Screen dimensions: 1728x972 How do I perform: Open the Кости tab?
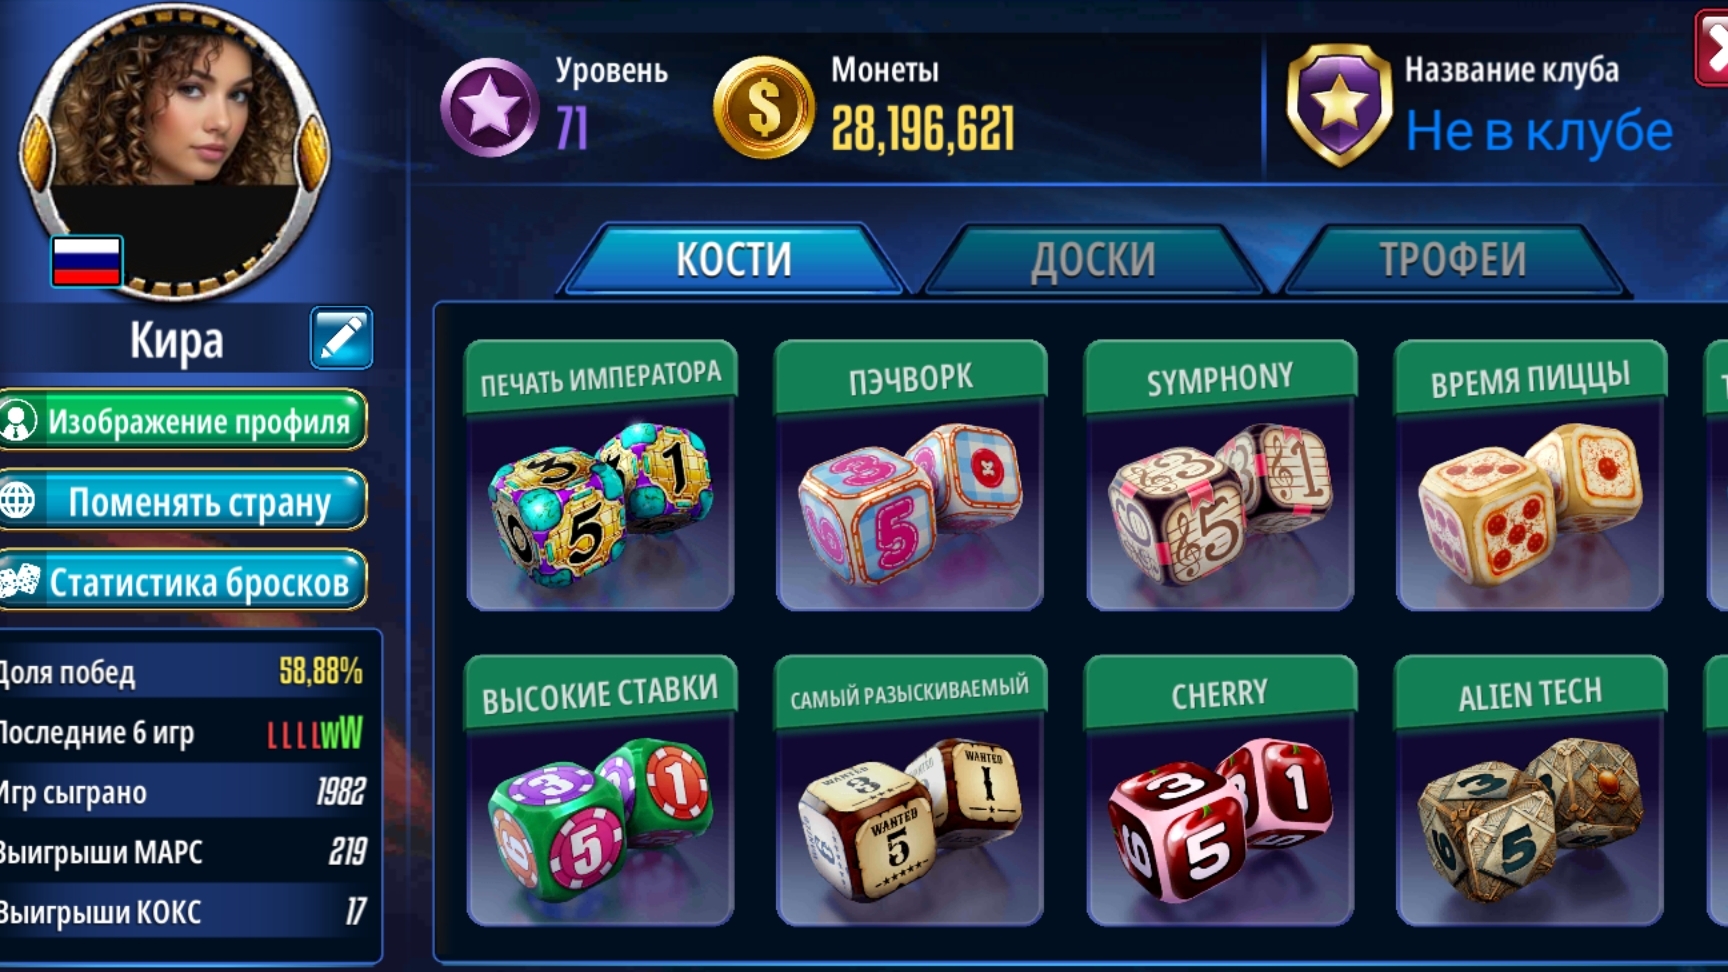[x=733, y=260]
